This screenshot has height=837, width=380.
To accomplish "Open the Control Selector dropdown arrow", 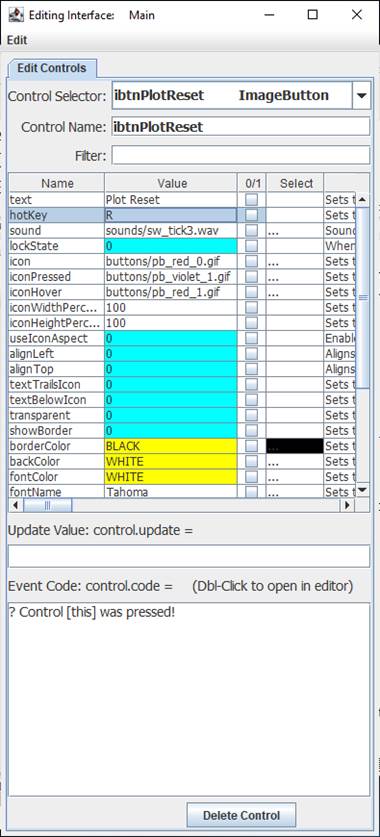I will click(362, 96).
